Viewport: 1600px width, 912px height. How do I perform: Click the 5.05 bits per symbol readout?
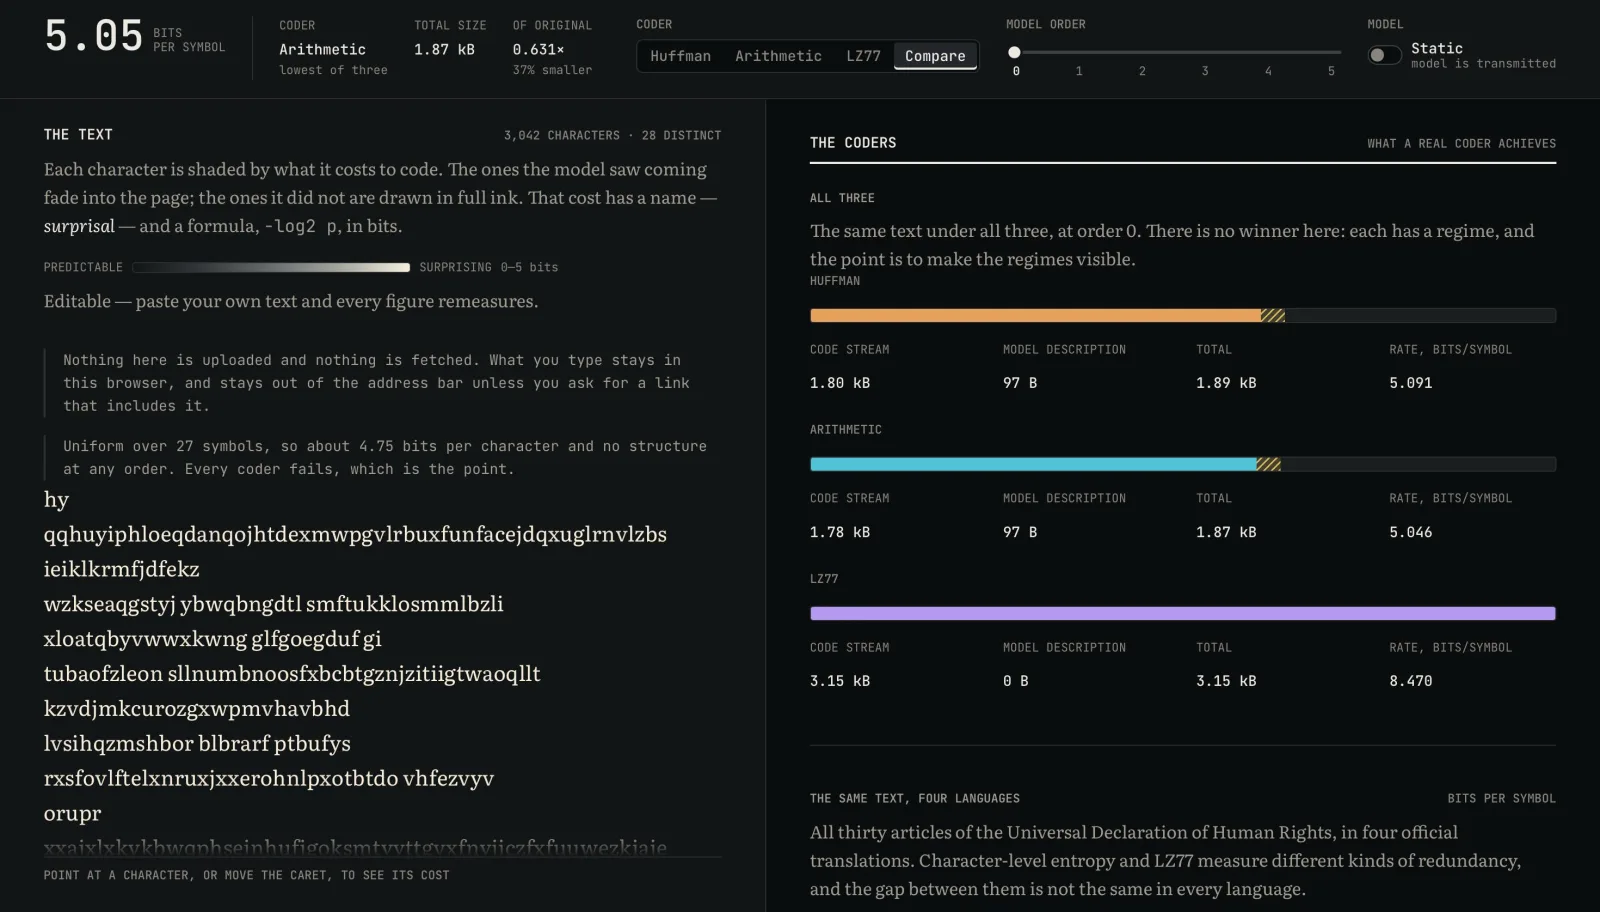tap(94, 37)
